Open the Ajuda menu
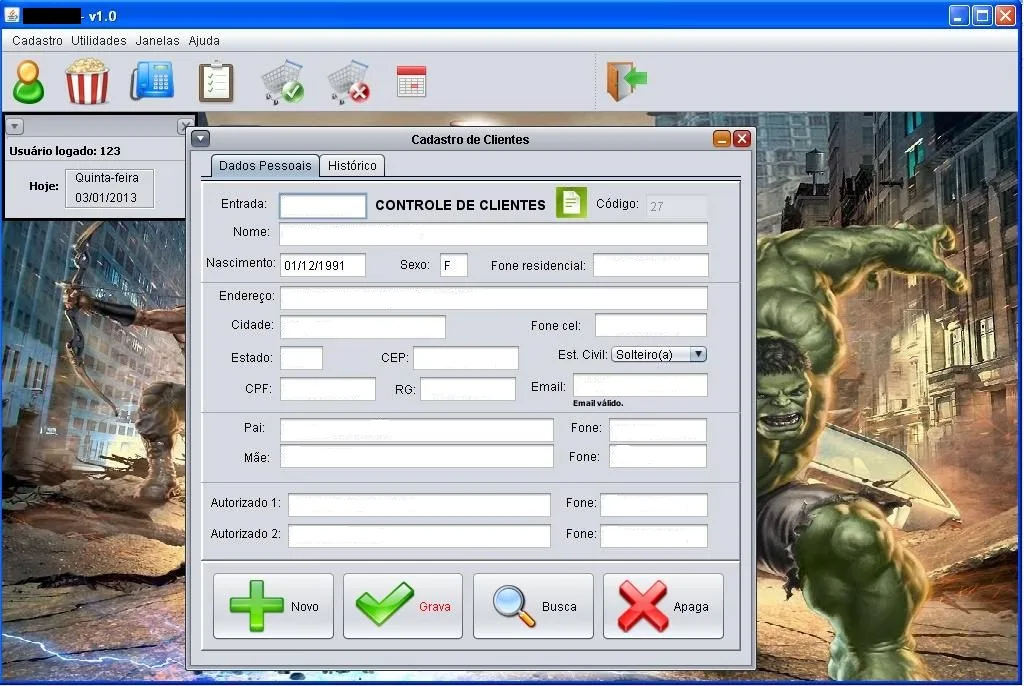The height and width of the screenshot is (686, 1024). tap(204, 41)
